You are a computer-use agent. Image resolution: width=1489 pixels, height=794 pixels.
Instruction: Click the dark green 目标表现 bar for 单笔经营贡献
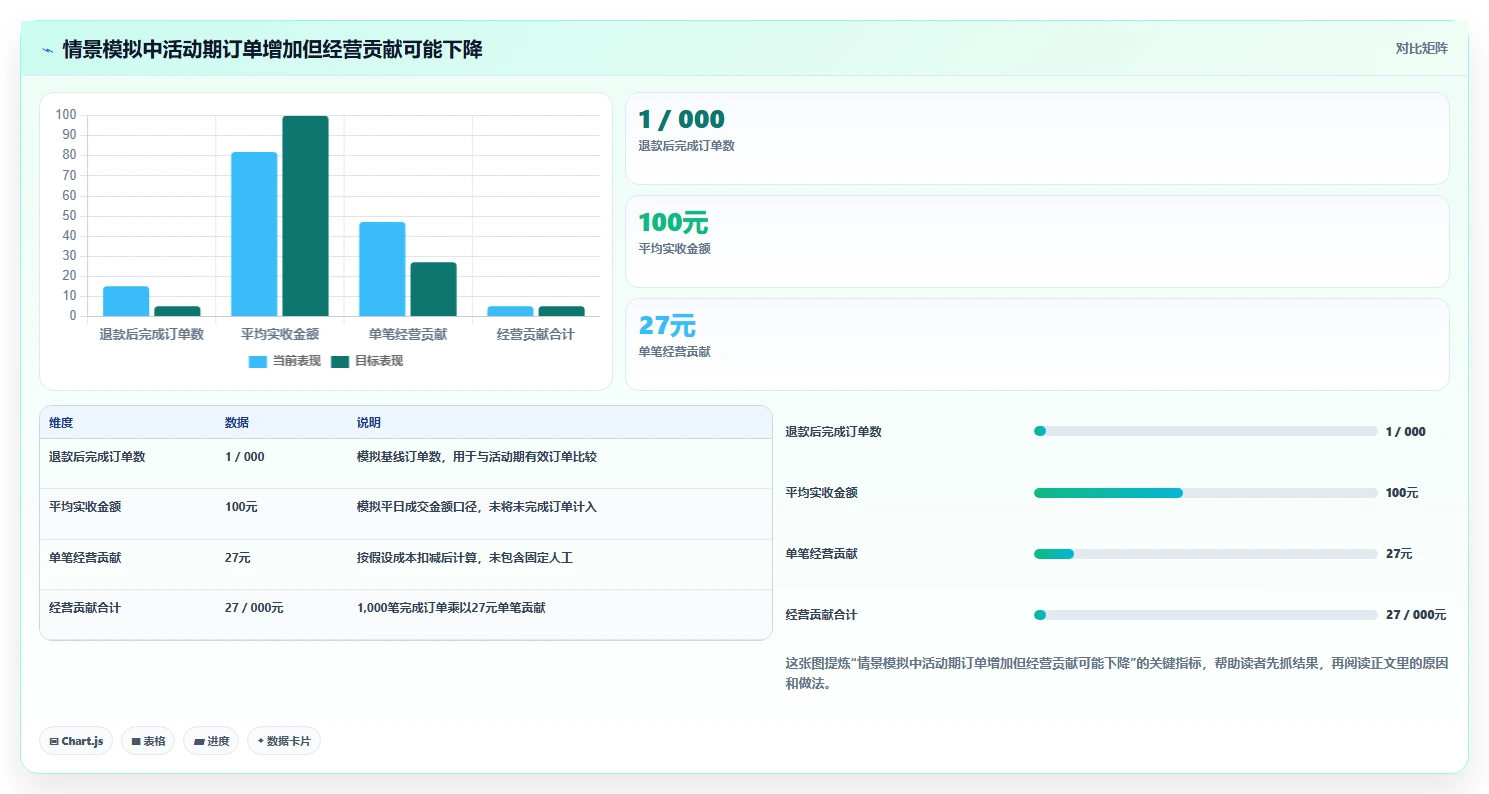pyautogui.click(x=433, y=289)
